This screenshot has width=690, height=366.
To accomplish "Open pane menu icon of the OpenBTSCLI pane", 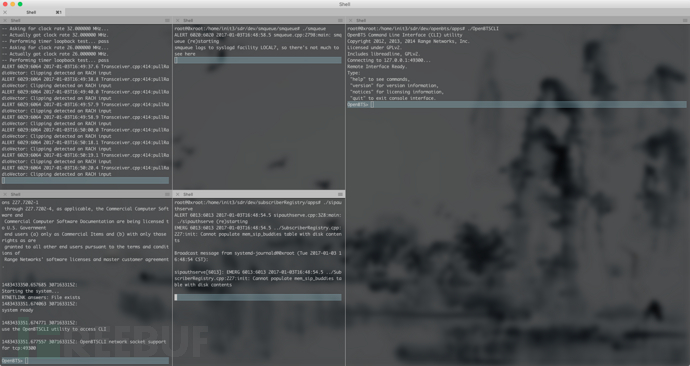I will (685, 21).
